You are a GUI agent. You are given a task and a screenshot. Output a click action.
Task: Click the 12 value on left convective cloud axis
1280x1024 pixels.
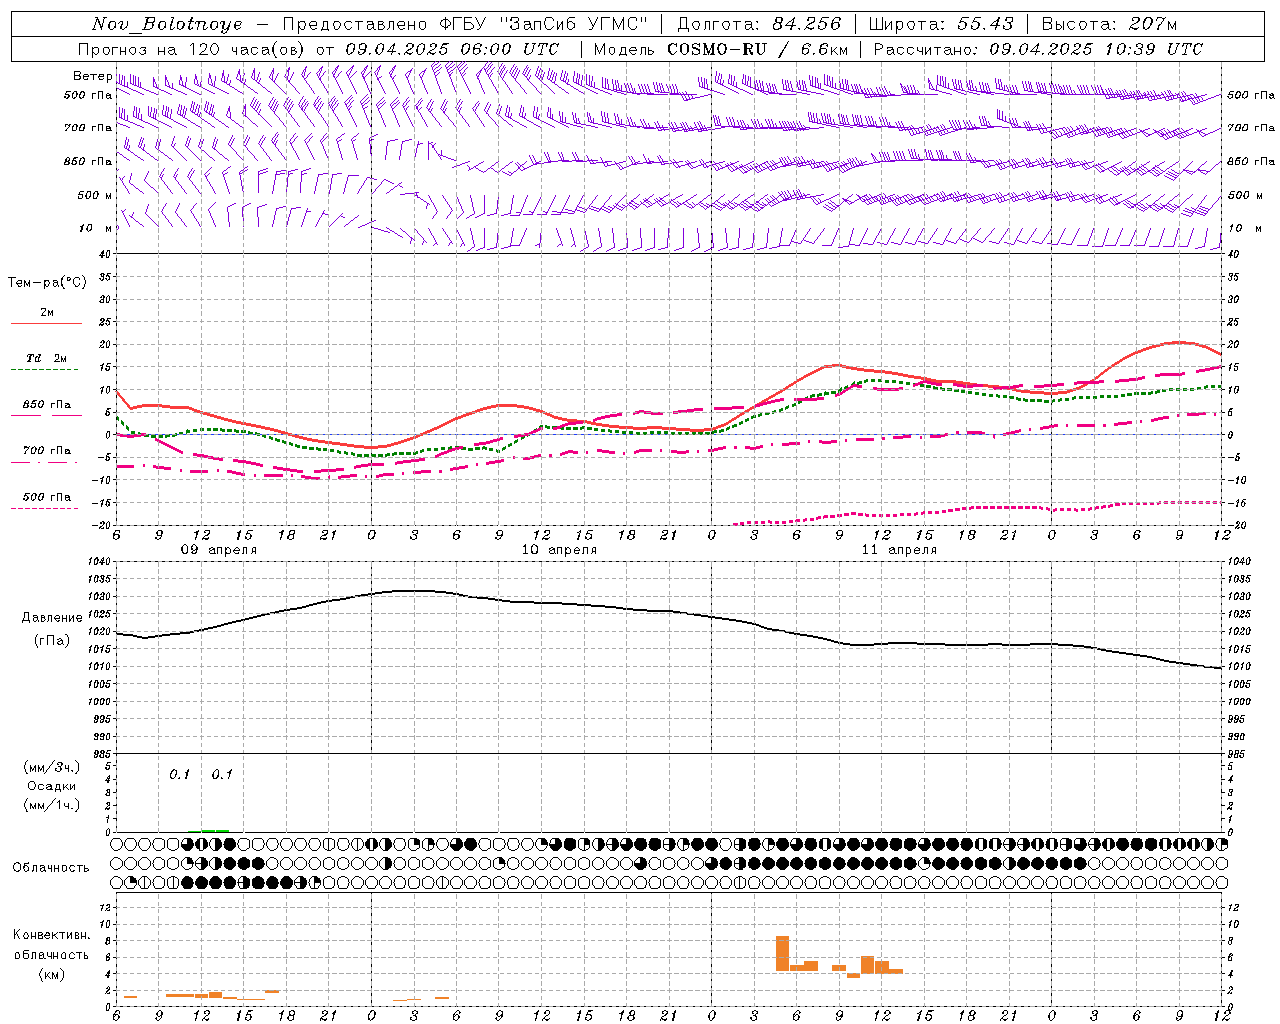[x=103, y=908]
